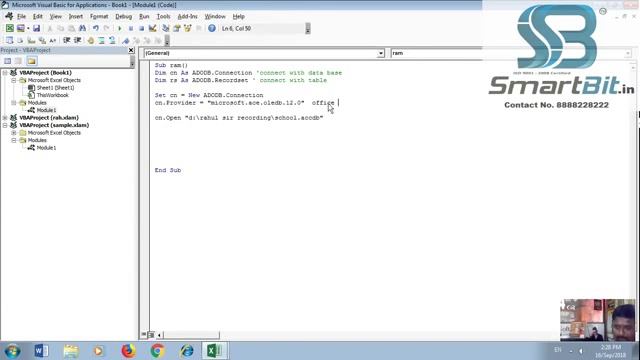Click the Indent icon on Edit toolbar
640x360 pixels.
tap(67, 40)
